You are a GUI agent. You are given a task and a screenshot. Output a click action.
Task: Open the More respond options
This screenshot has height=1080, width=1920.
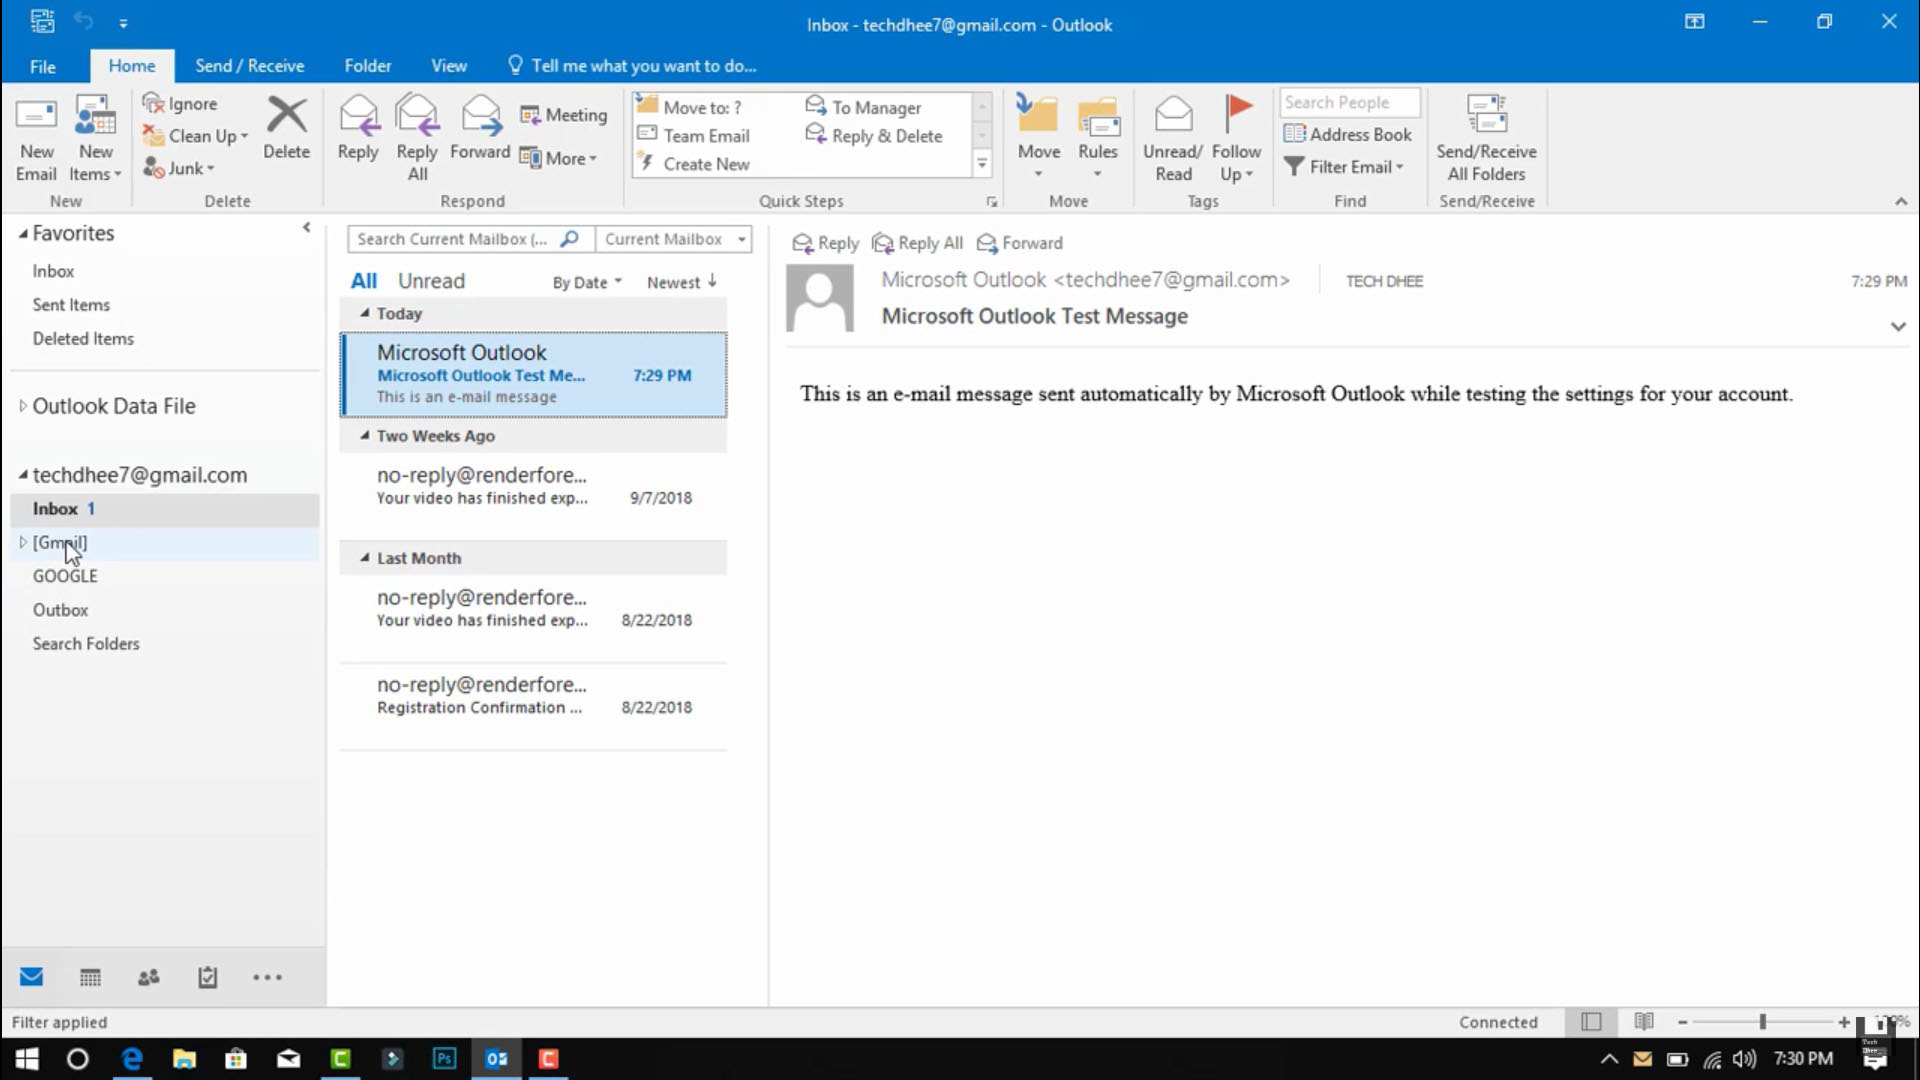click(558, 158)
